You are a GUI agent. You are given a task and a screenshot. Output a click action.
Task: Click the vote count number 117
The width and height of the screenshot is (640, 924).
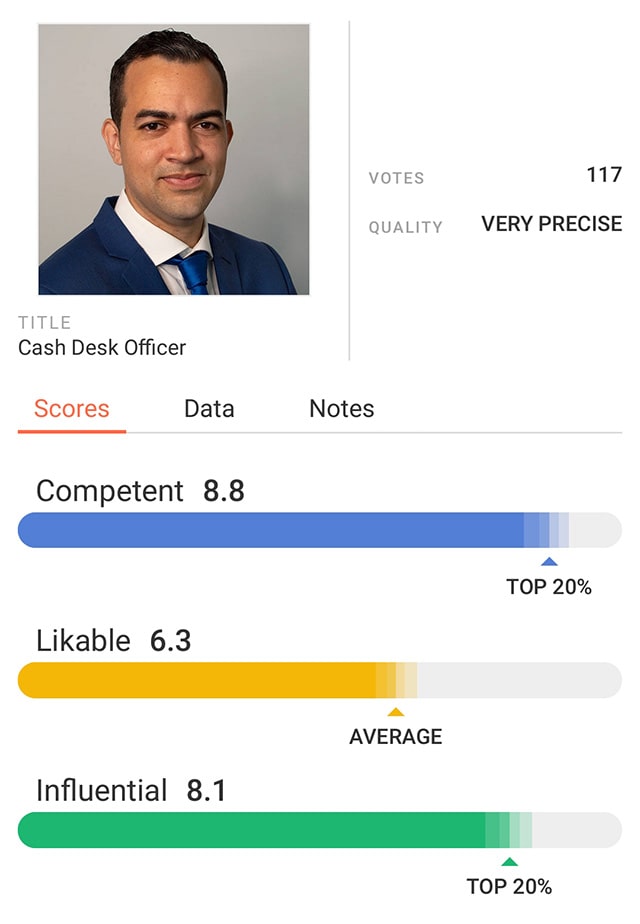604,176
